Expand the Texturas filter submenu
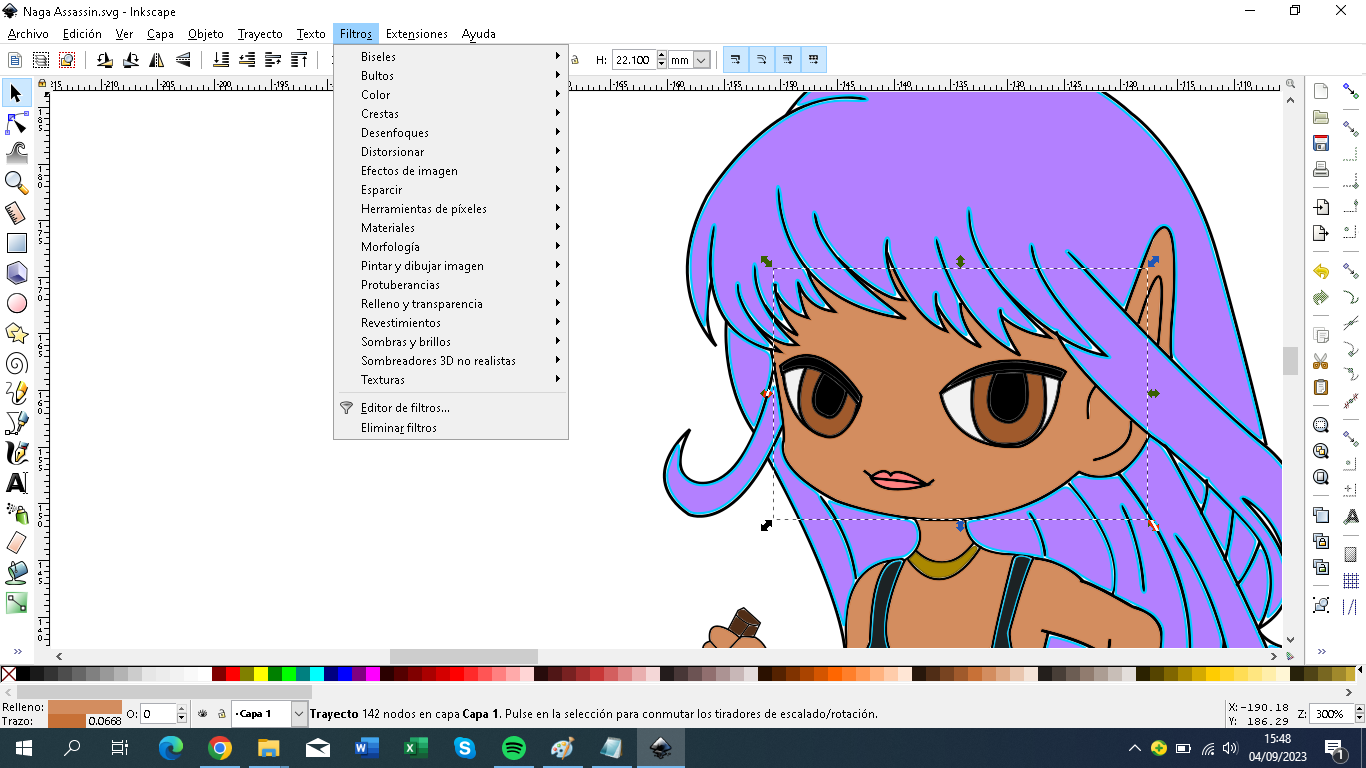1366x768 pixels. coord(451,380)
